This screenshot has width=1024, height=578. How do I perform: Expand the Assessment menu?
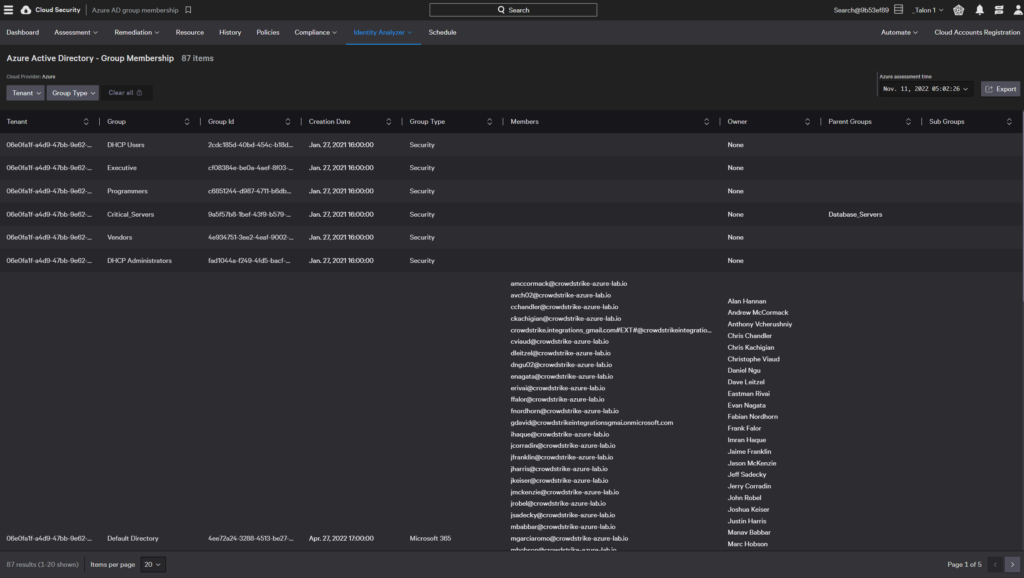(76, 32)
